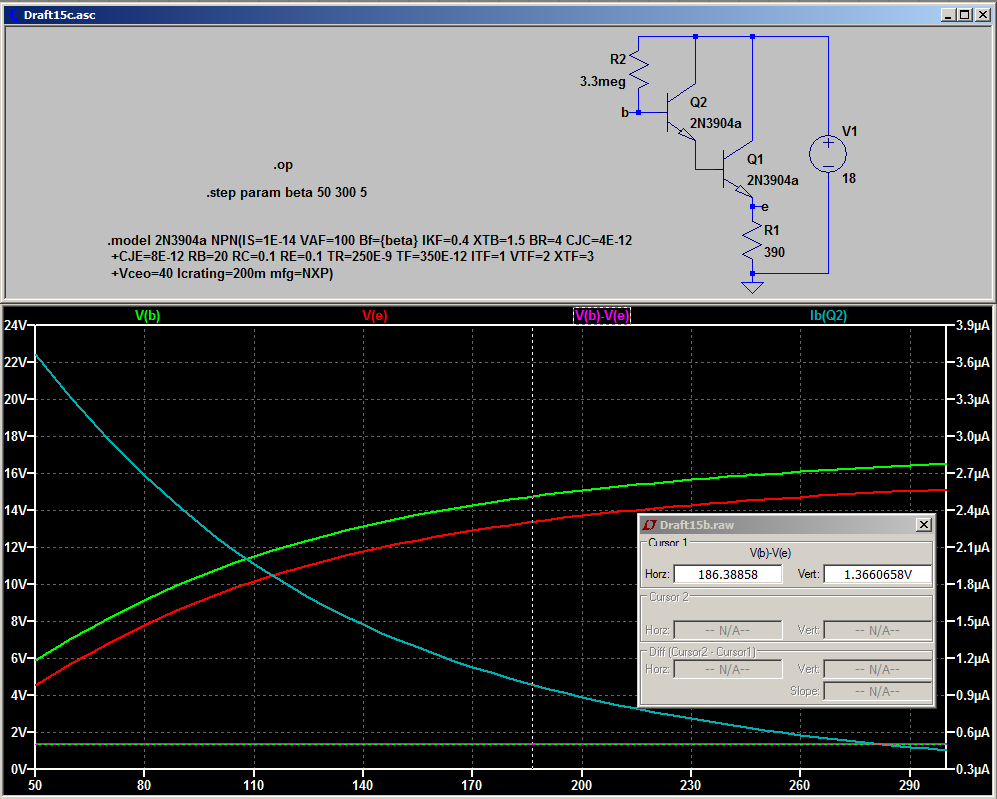Click the '+CJE=8E-12 RB=20' model continuation line
The width and height of the screenshot is (997, 799).
coord(352,256)
